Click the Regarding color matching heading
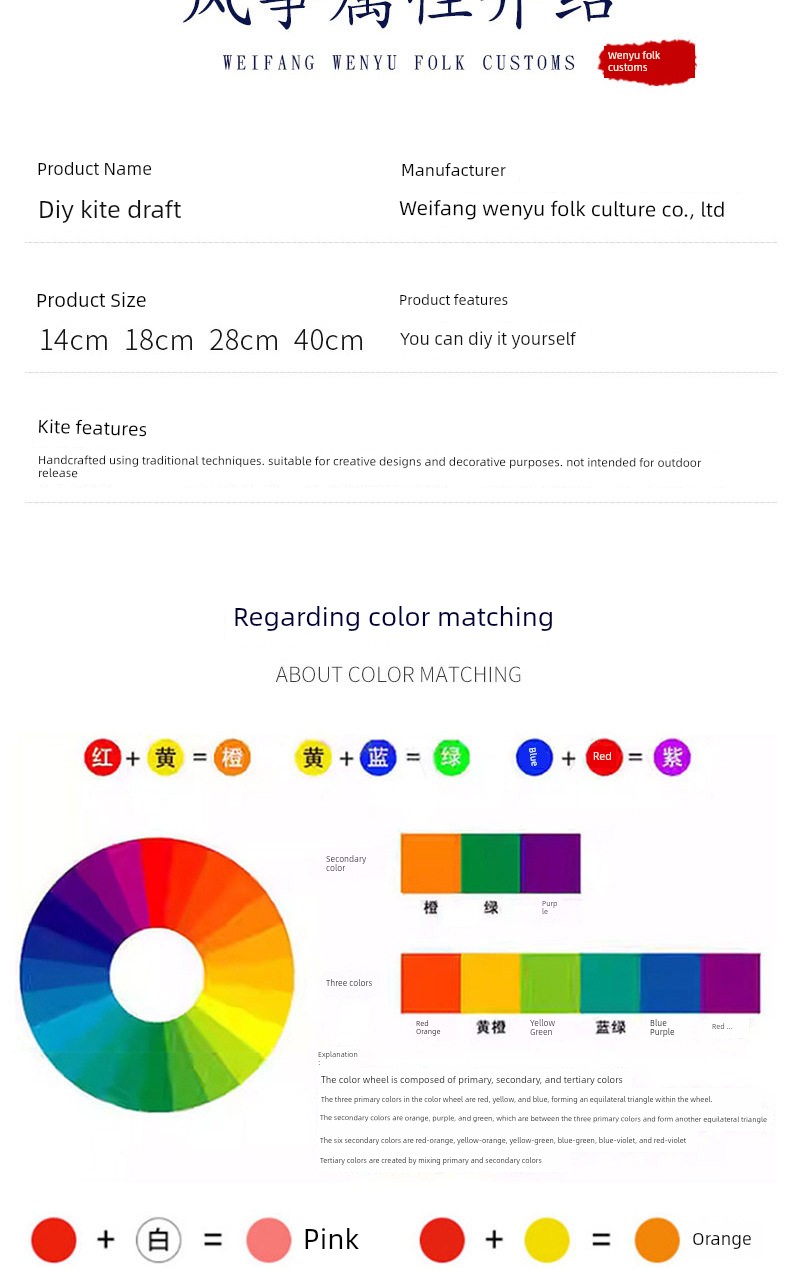The image size is (800, 1271). [393, 616]
